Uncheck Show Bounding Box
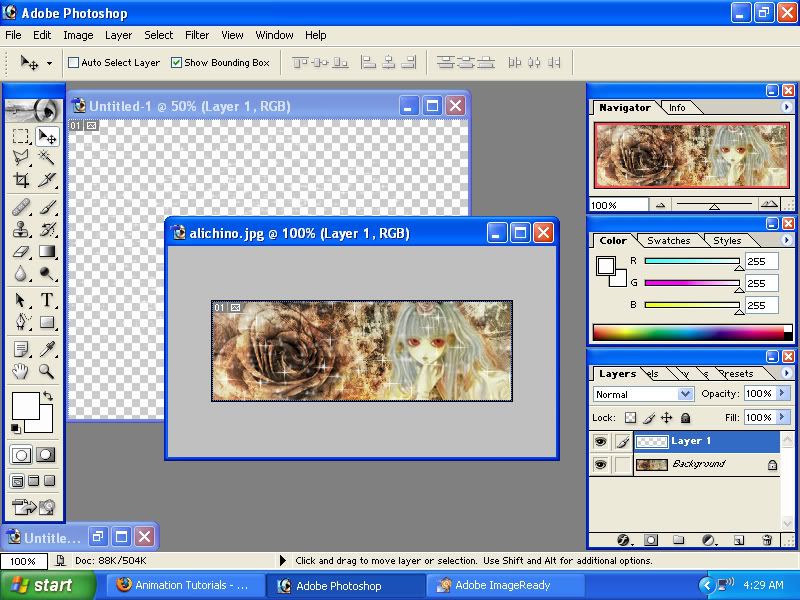800x600 pixels. point(177,63)
